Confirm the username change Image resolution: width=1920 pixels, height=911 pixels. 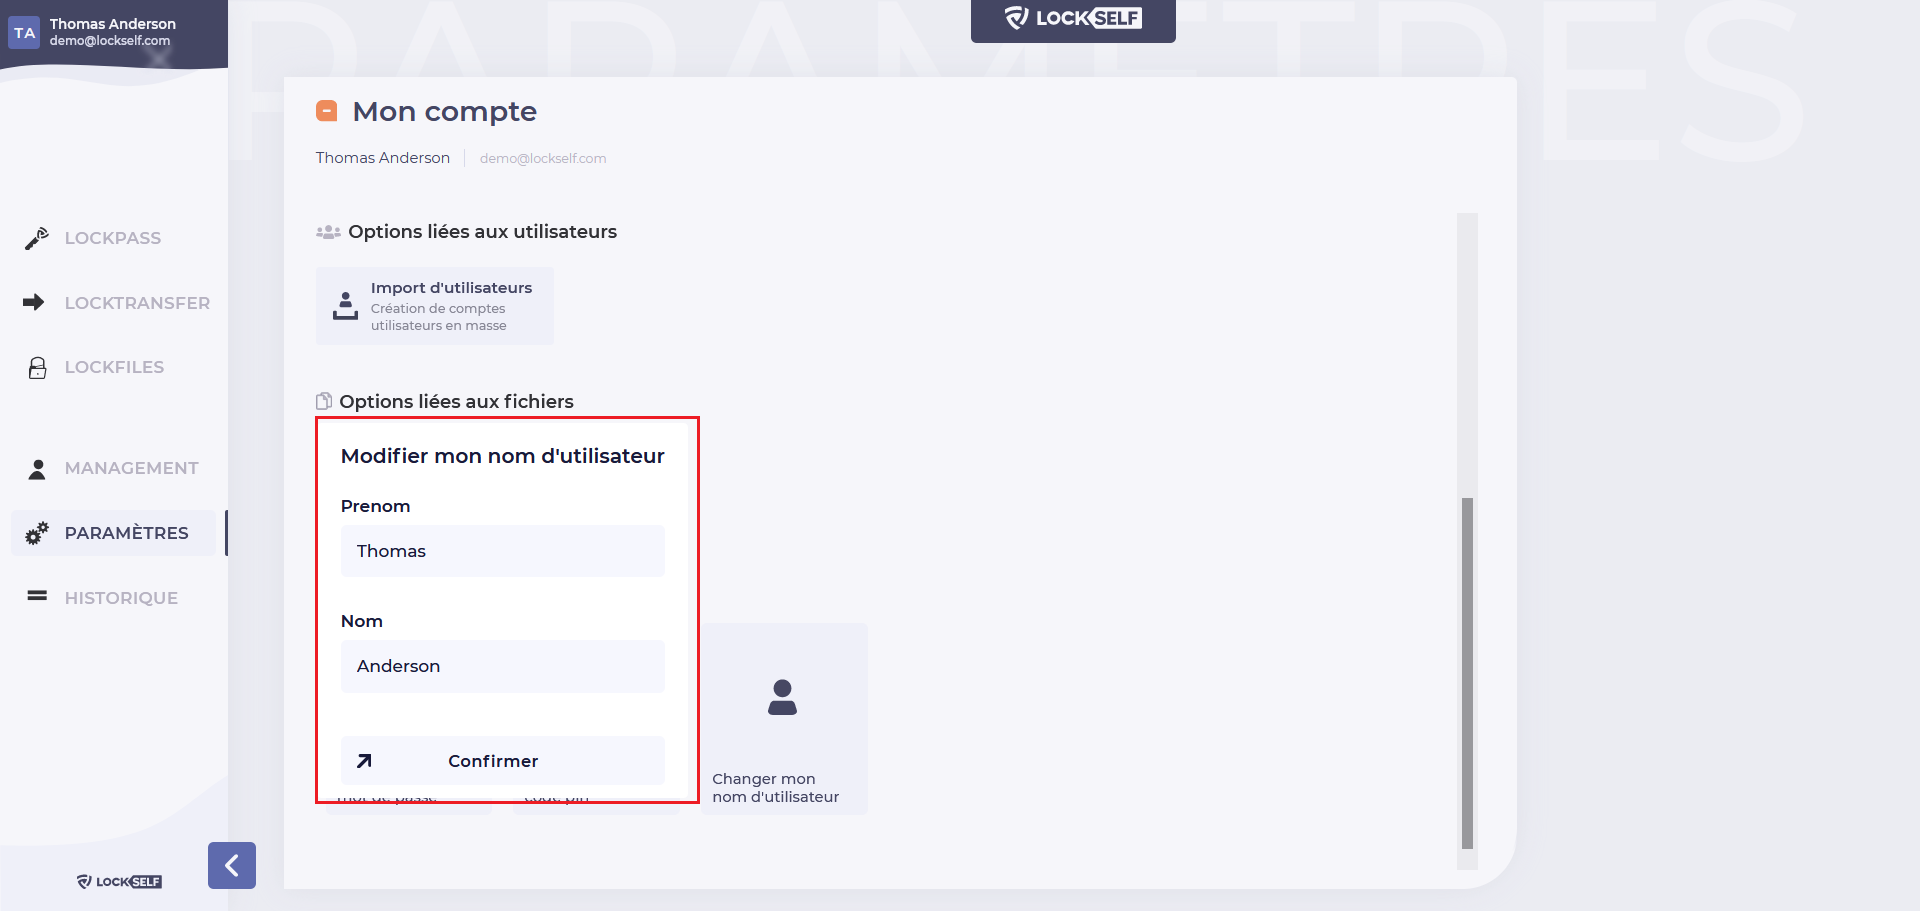[502, 761]
